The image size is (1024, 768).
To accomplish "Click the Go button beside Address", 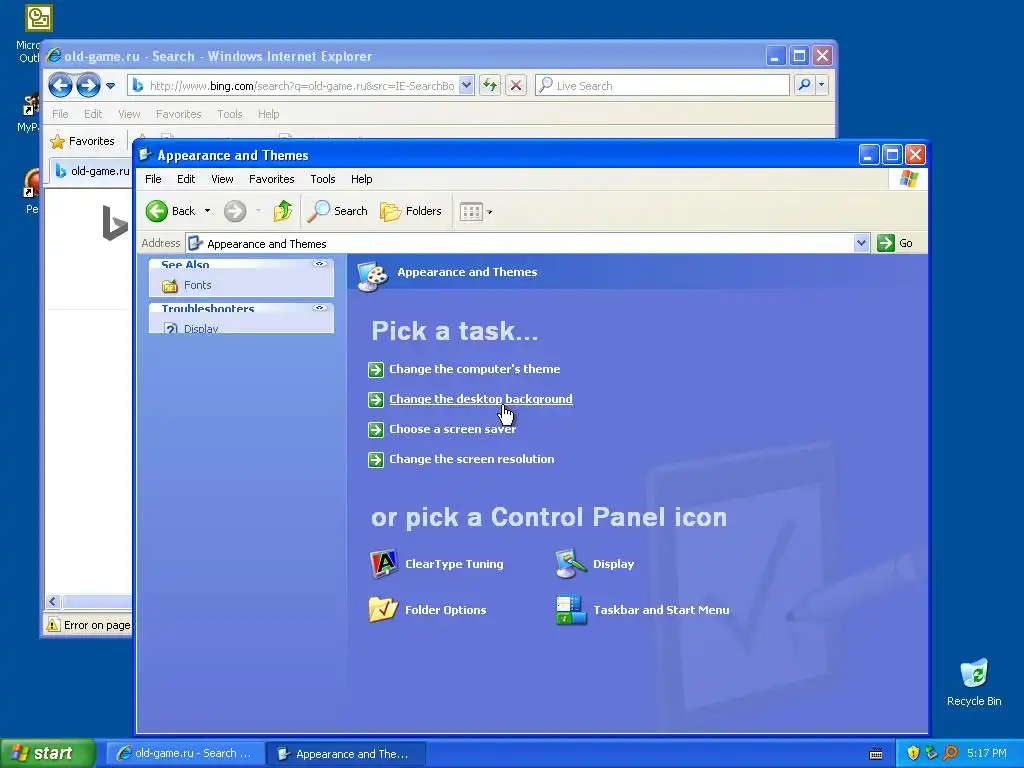I will coord(895,243).
